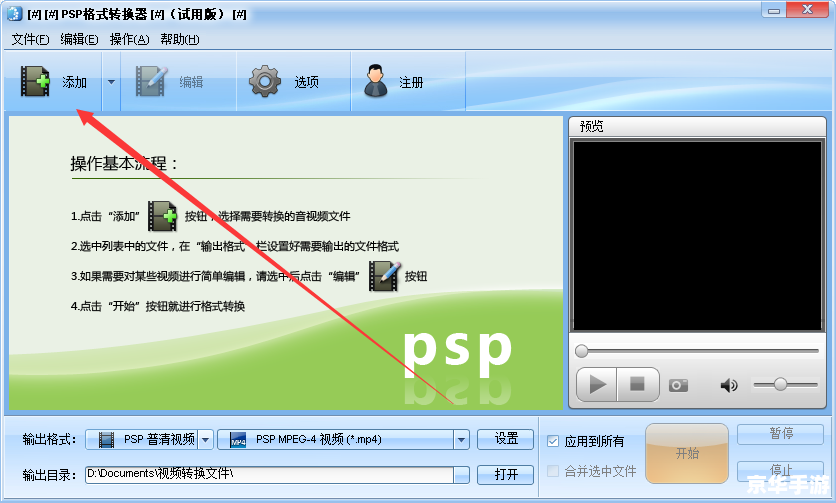Click the 设置 button
Screen dimensions: 836x503
coord(505,439)
